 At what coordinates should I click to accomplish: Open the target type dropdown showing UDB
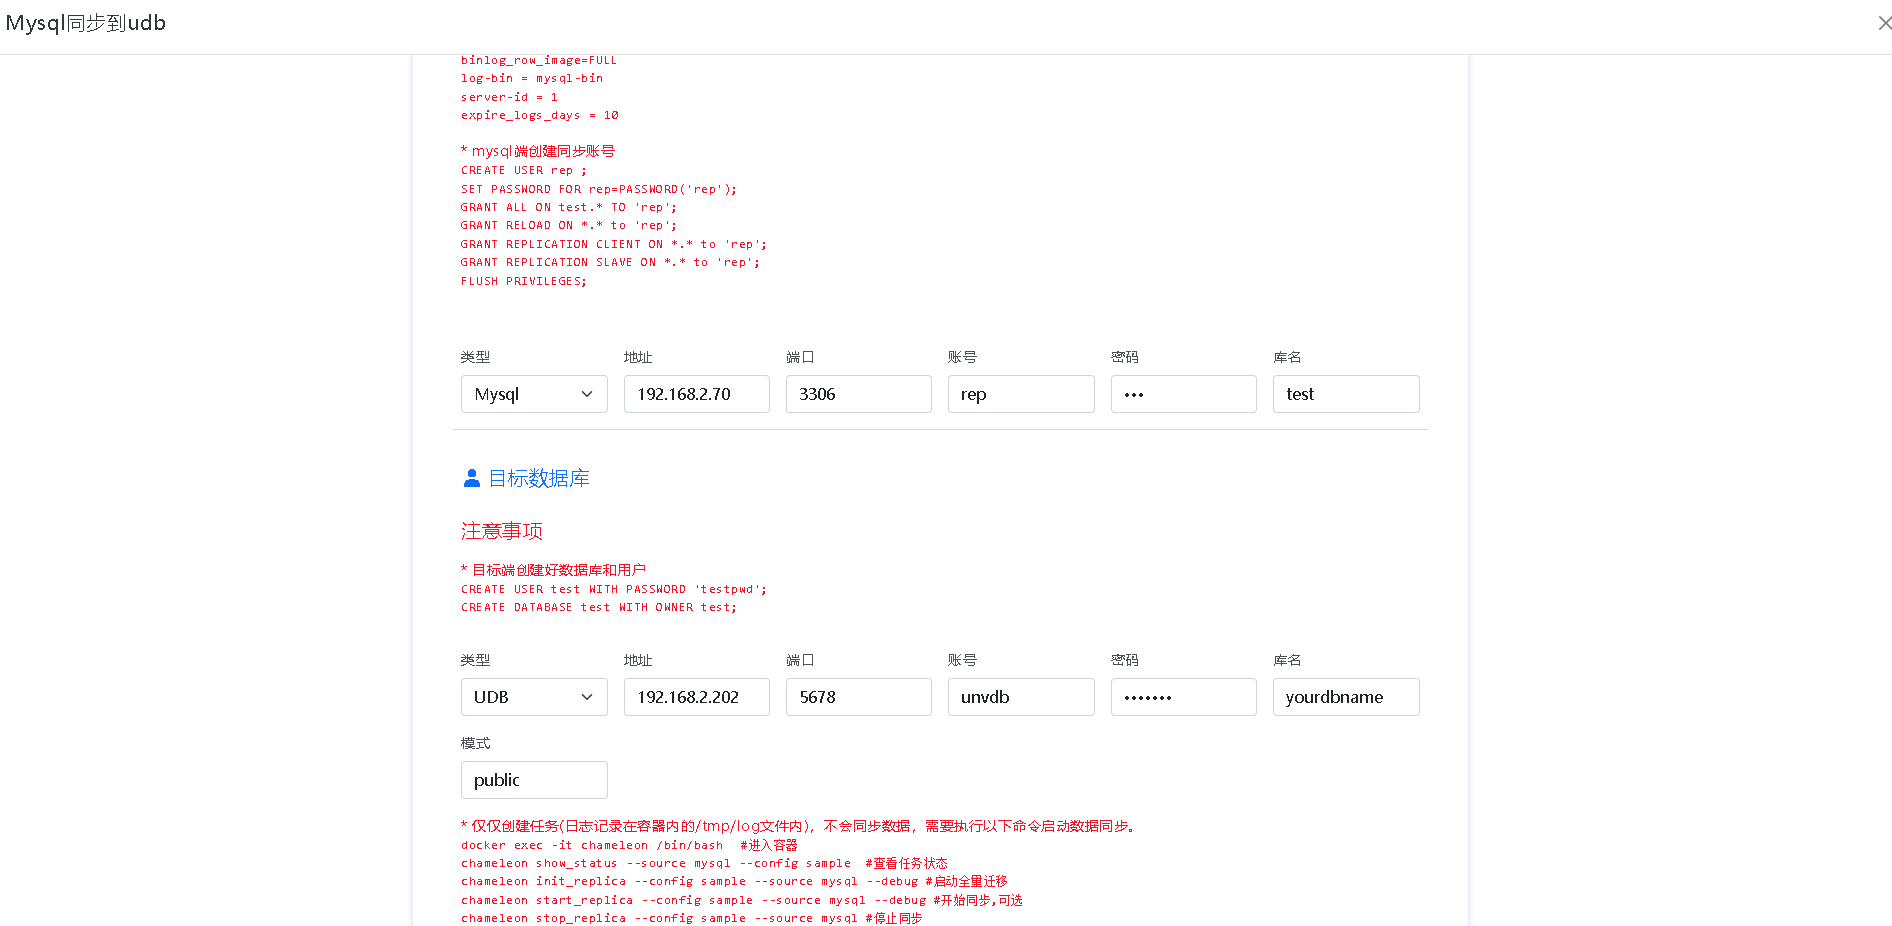[x=533, y=697]
